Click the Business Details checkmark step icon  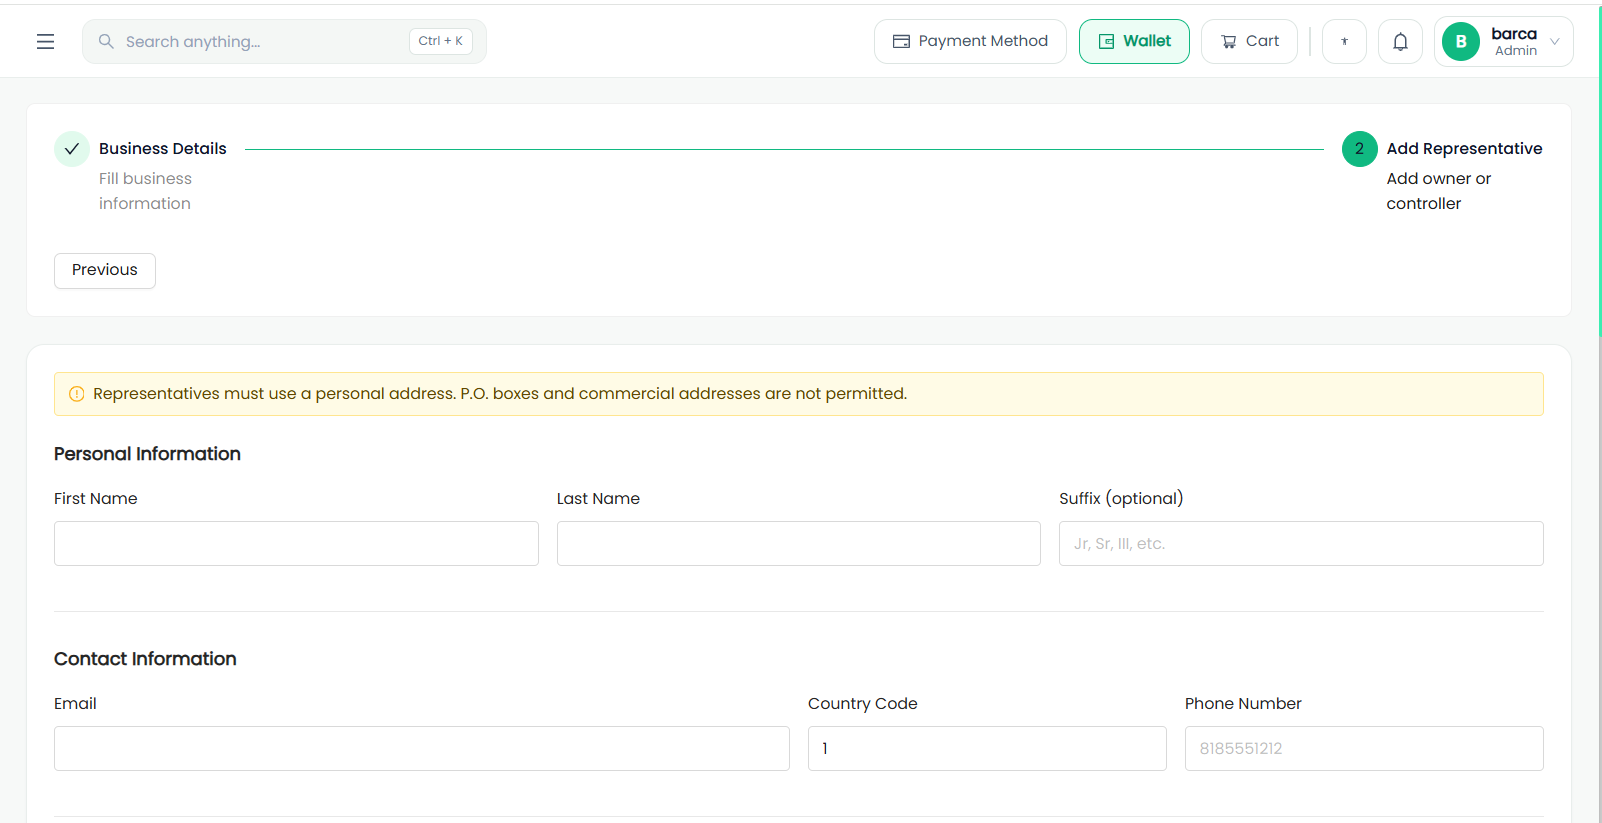(x=72, y=149)
